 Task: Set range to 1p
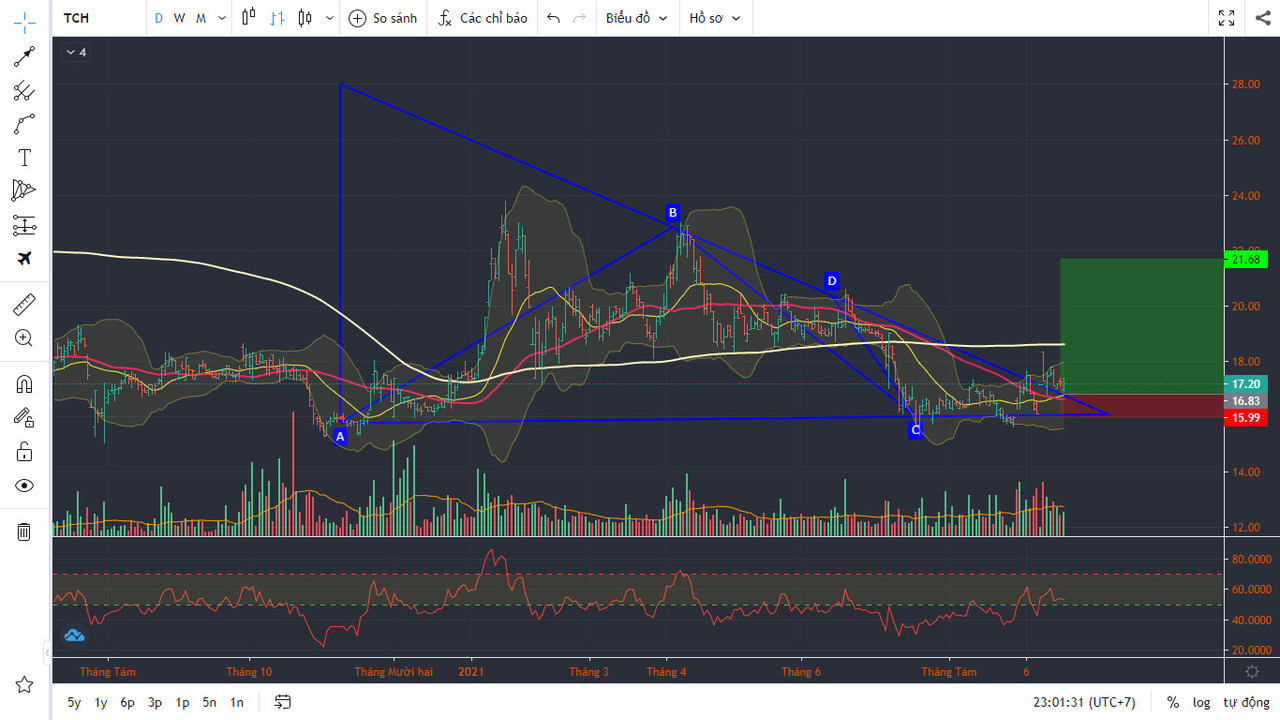(x=182, y=702)
